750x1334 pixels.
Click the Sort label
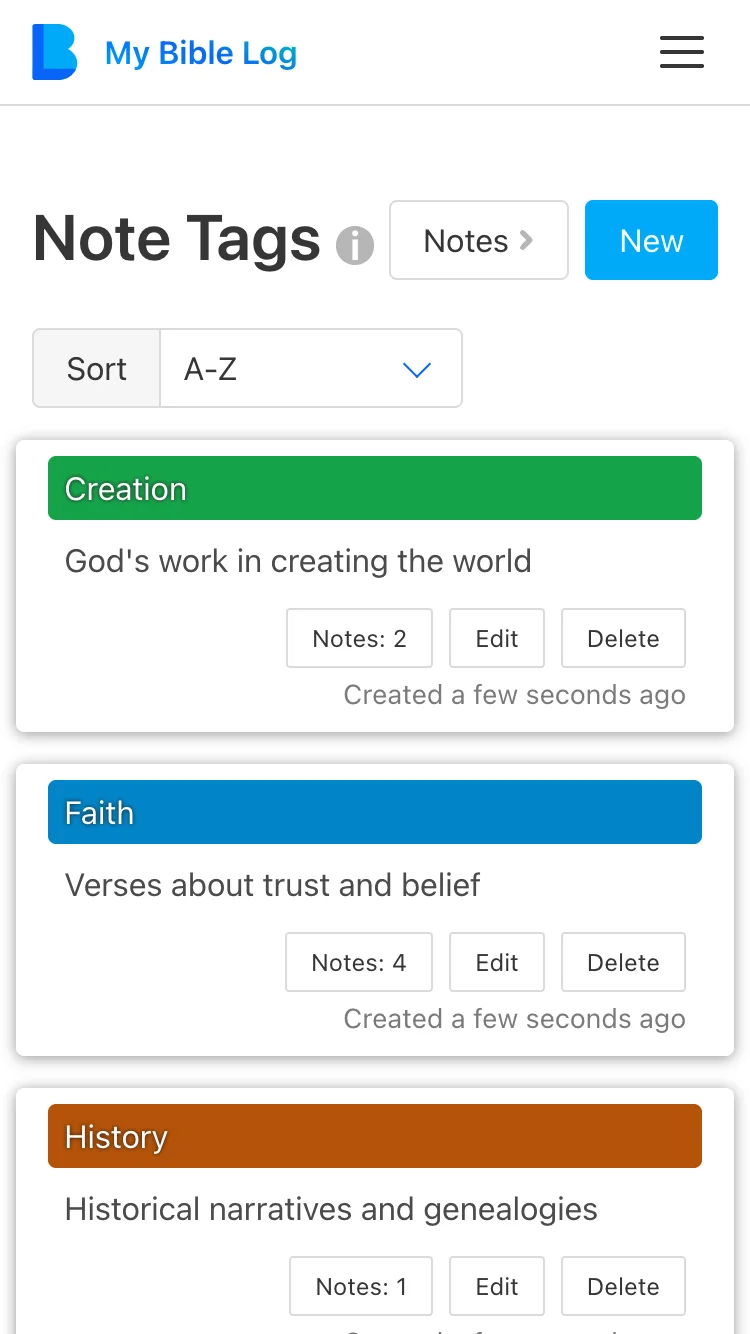coord(96,369)
